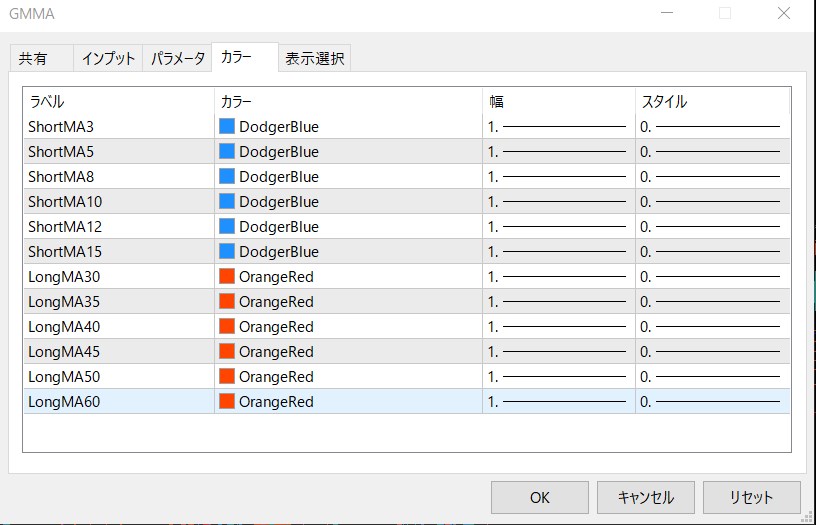This screenshot has height=525, width=816.
Task: Open the line style selector for ShortMA5
Action: (712, 151)
